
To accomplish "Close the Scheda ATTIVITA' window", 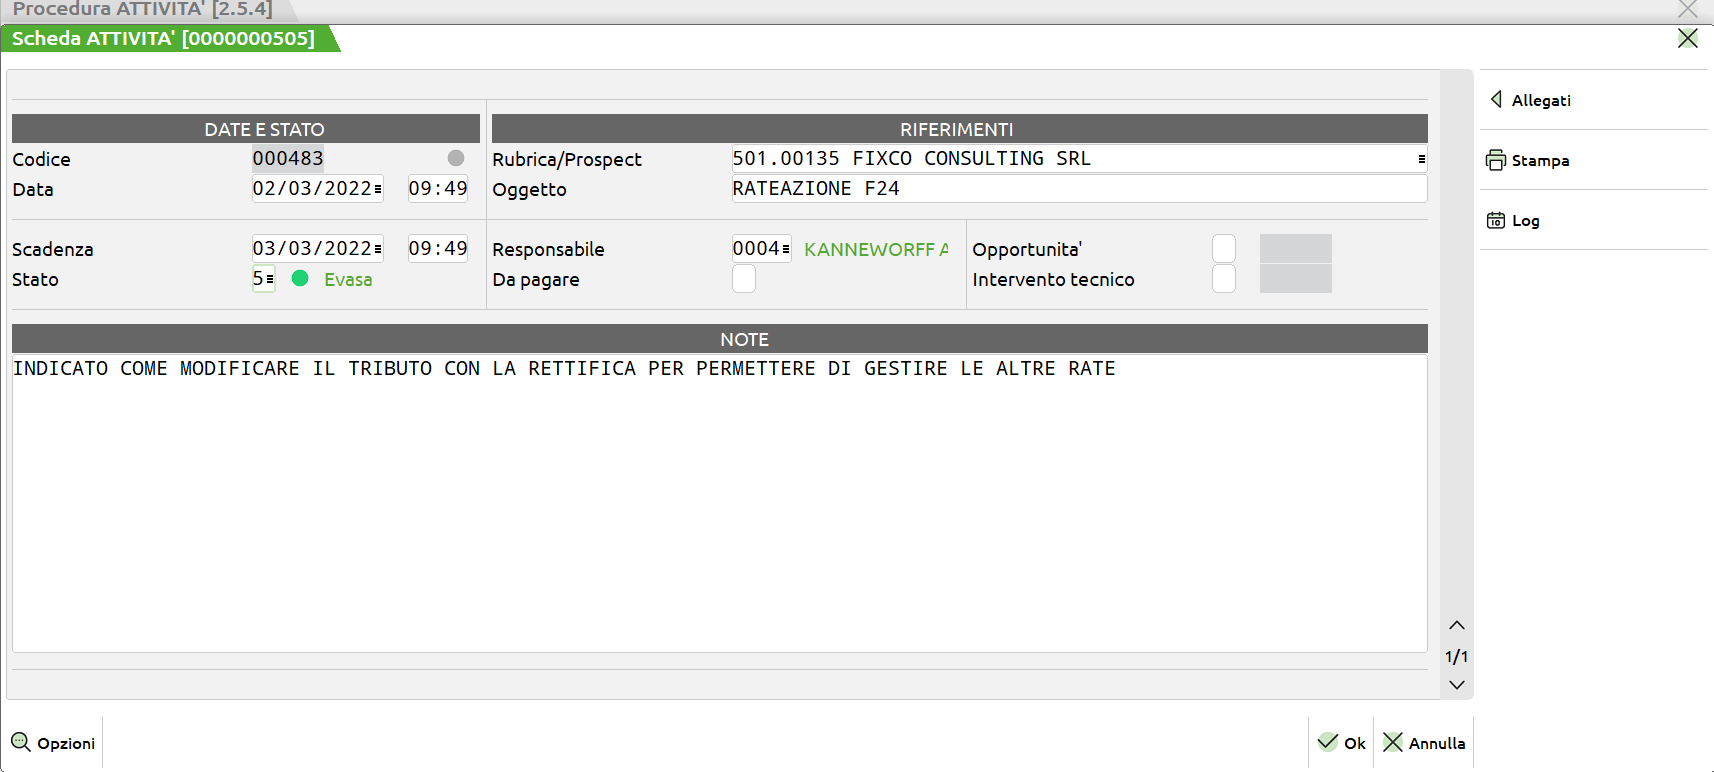I will click(x=1687, y=38).
